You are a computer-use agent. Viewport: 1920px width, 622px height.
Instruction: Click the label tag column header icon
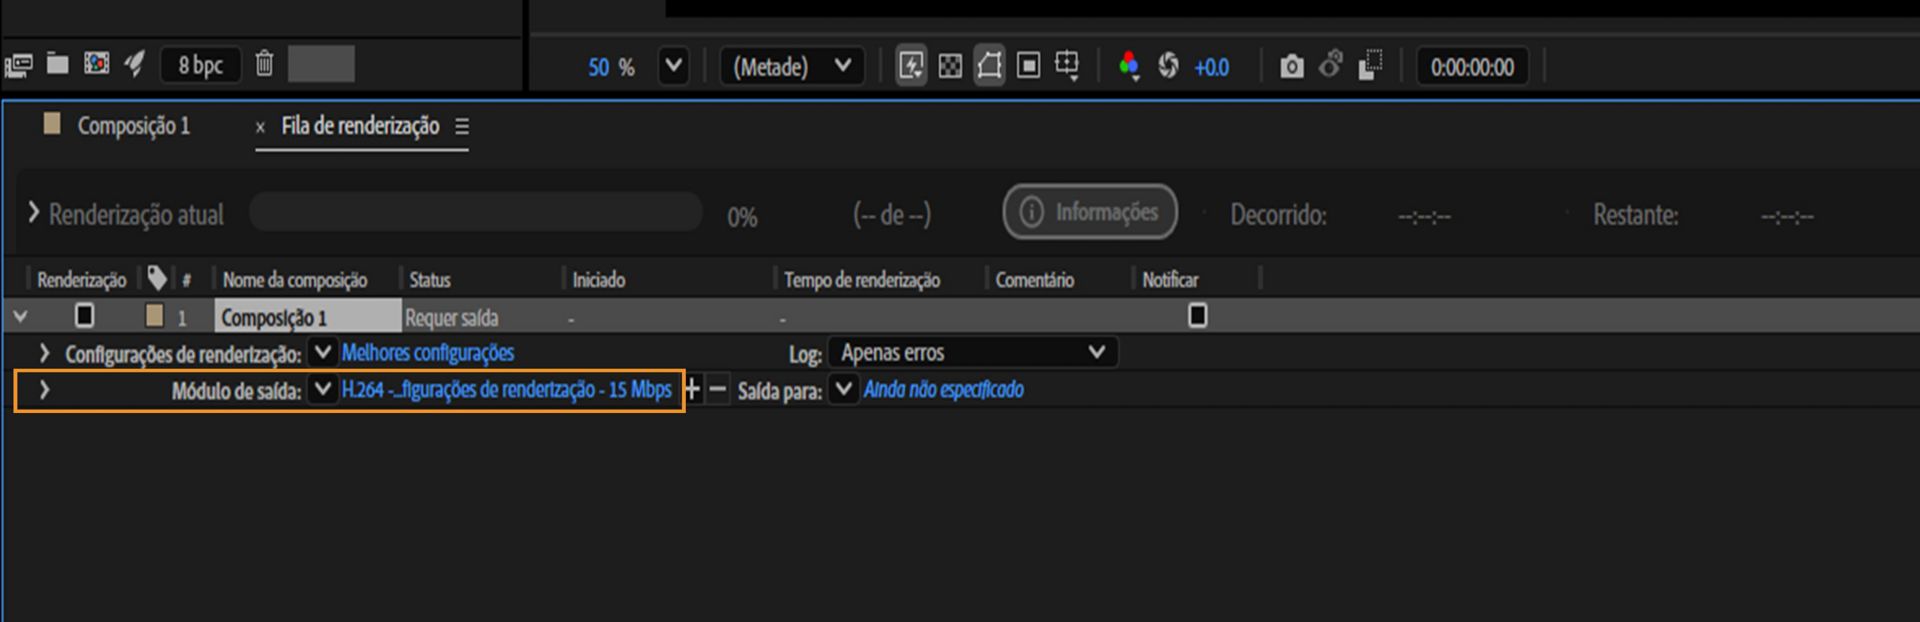tap(157, 278)
